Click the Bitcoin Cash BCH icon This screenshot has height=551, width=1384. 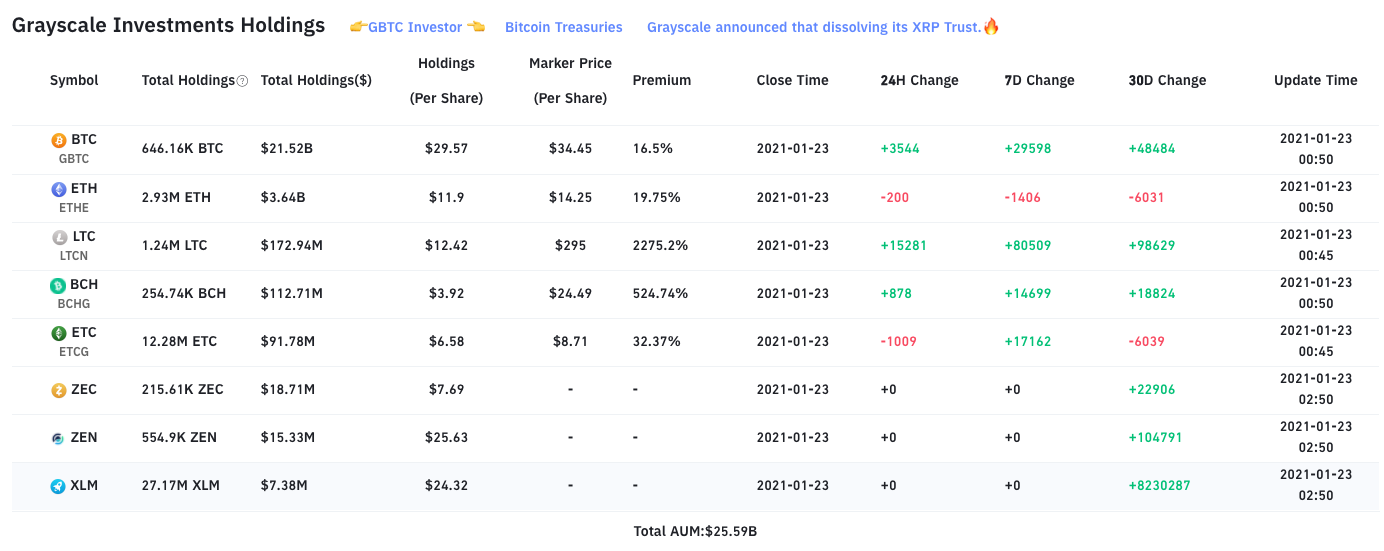[58, 285]
